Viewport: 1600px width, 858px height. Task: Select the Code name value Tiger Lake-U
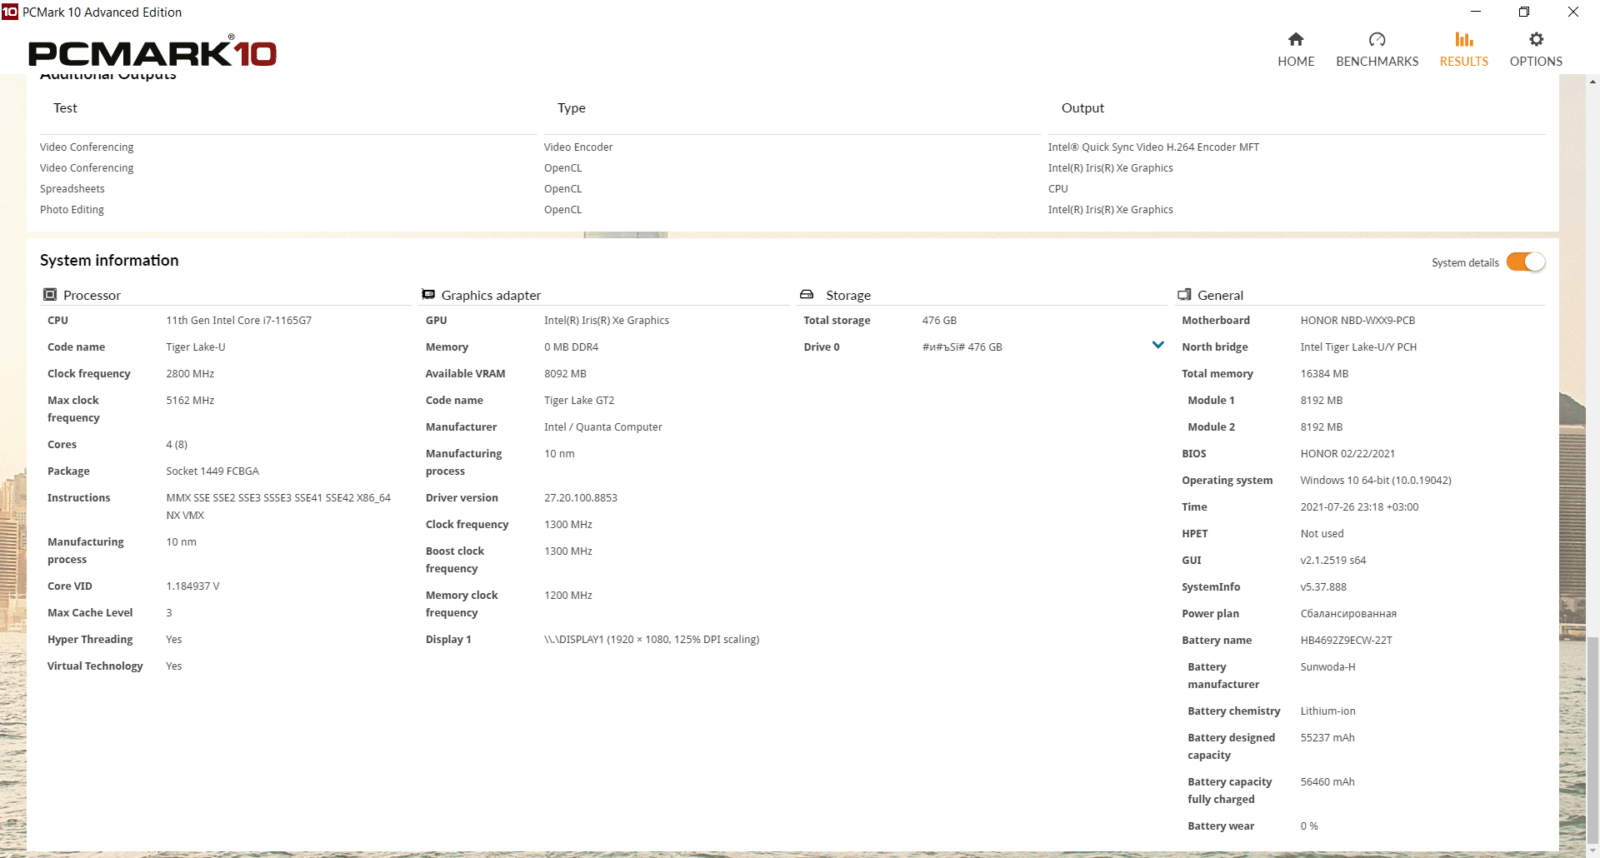(196, 347)
